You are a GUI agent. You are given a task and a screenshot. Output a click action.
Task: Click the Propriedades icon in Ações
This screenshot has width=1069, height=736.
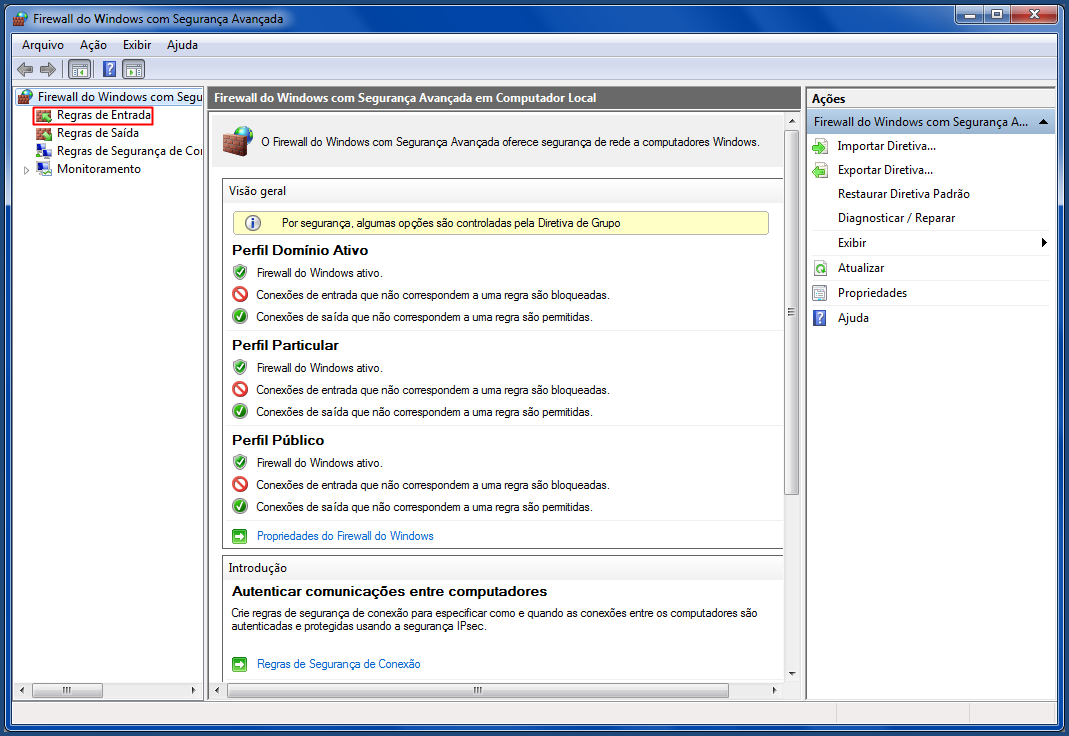coord(820,294)
